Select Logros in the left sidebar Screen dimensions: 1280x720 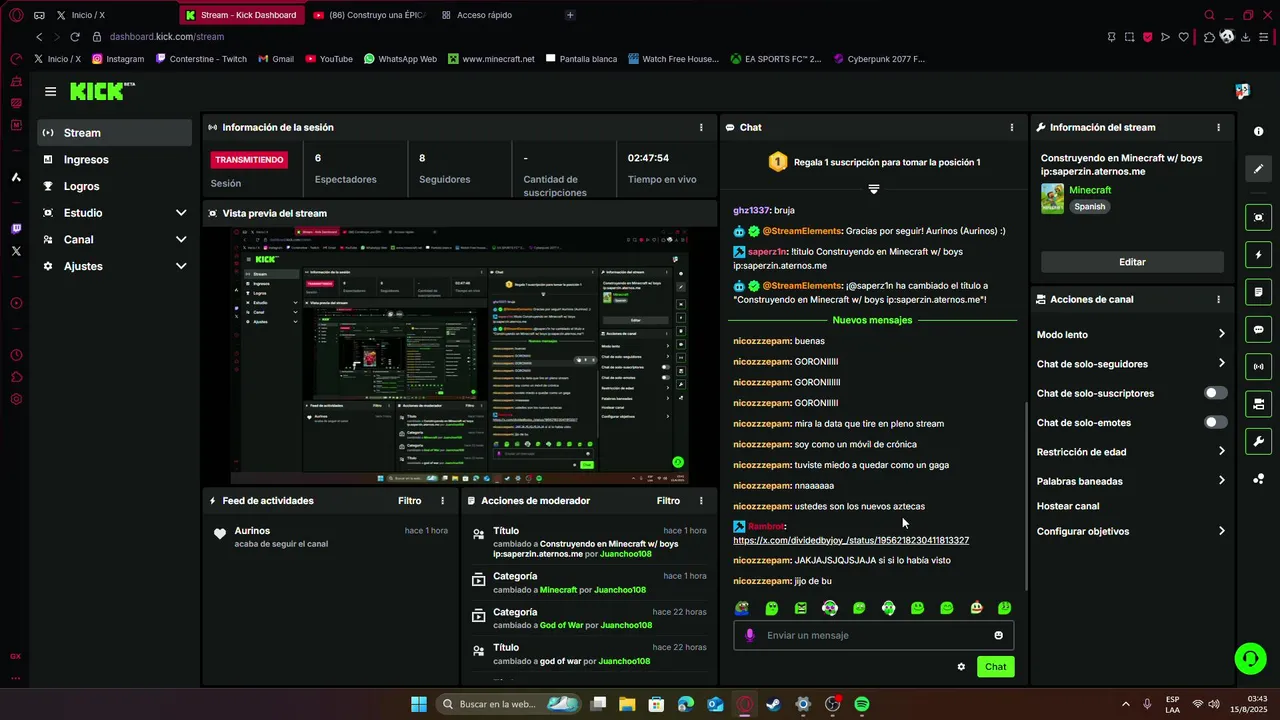click(x=115, y=186)
